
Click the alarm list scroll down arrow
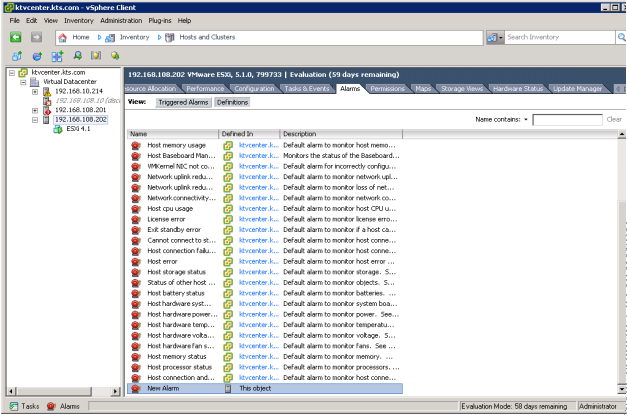[x=622, y=388]
